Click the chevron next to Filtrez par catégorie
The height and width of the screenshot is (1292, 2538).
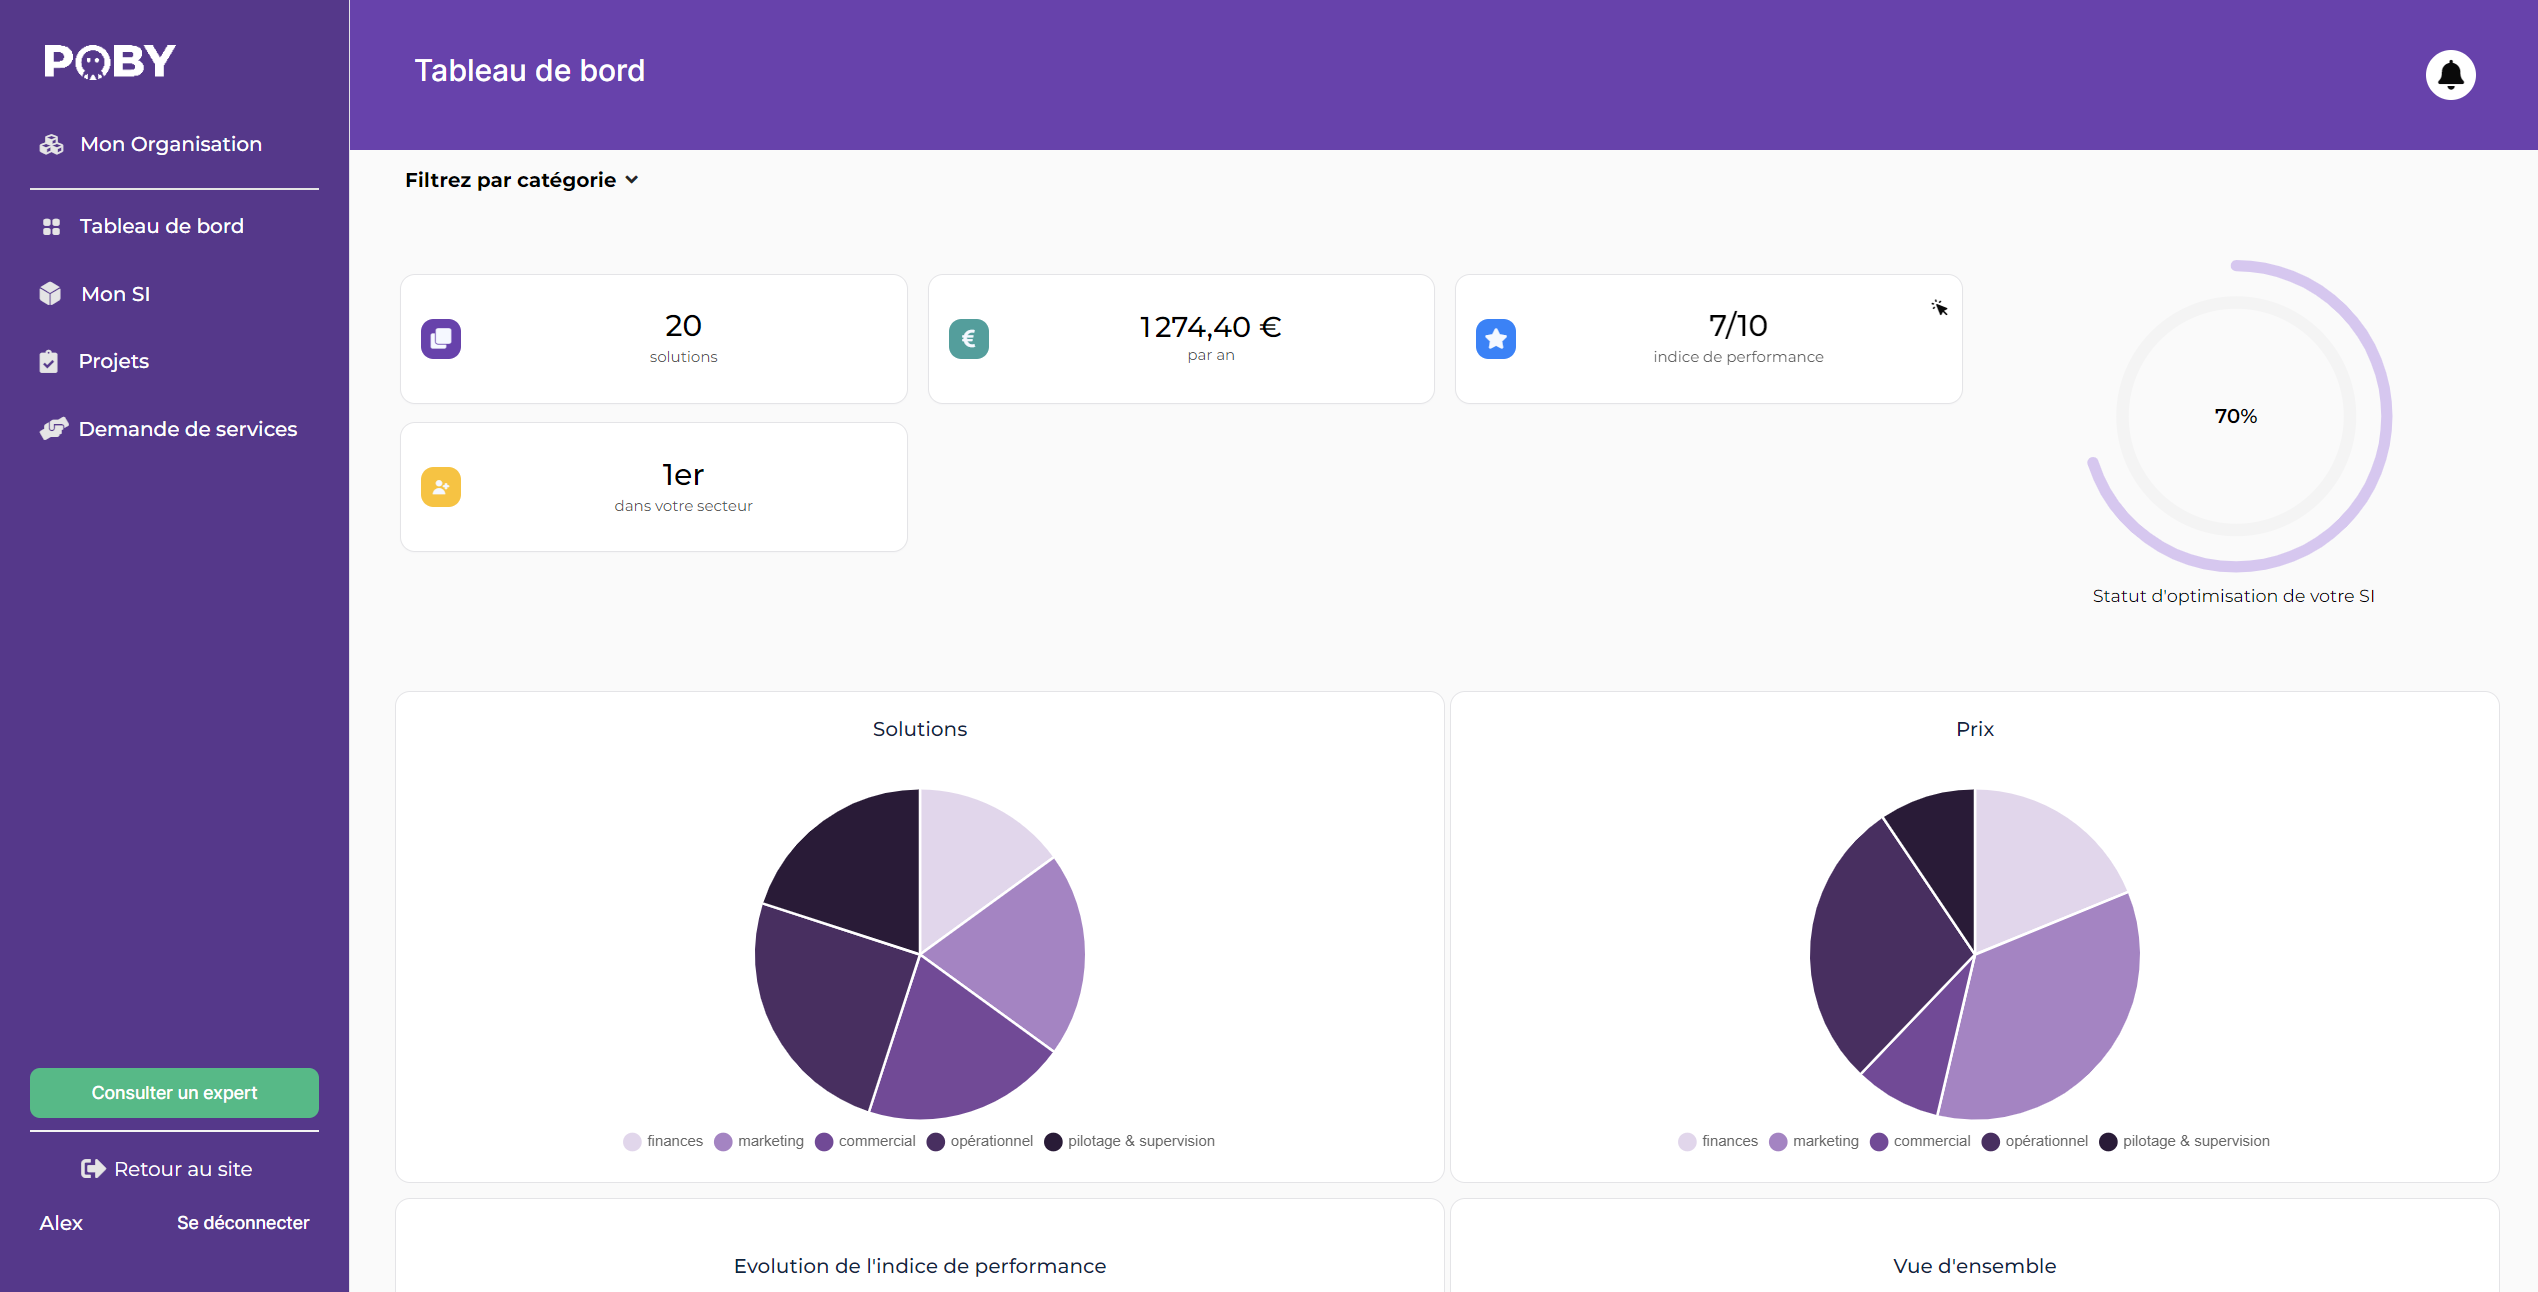pos(632,180)
